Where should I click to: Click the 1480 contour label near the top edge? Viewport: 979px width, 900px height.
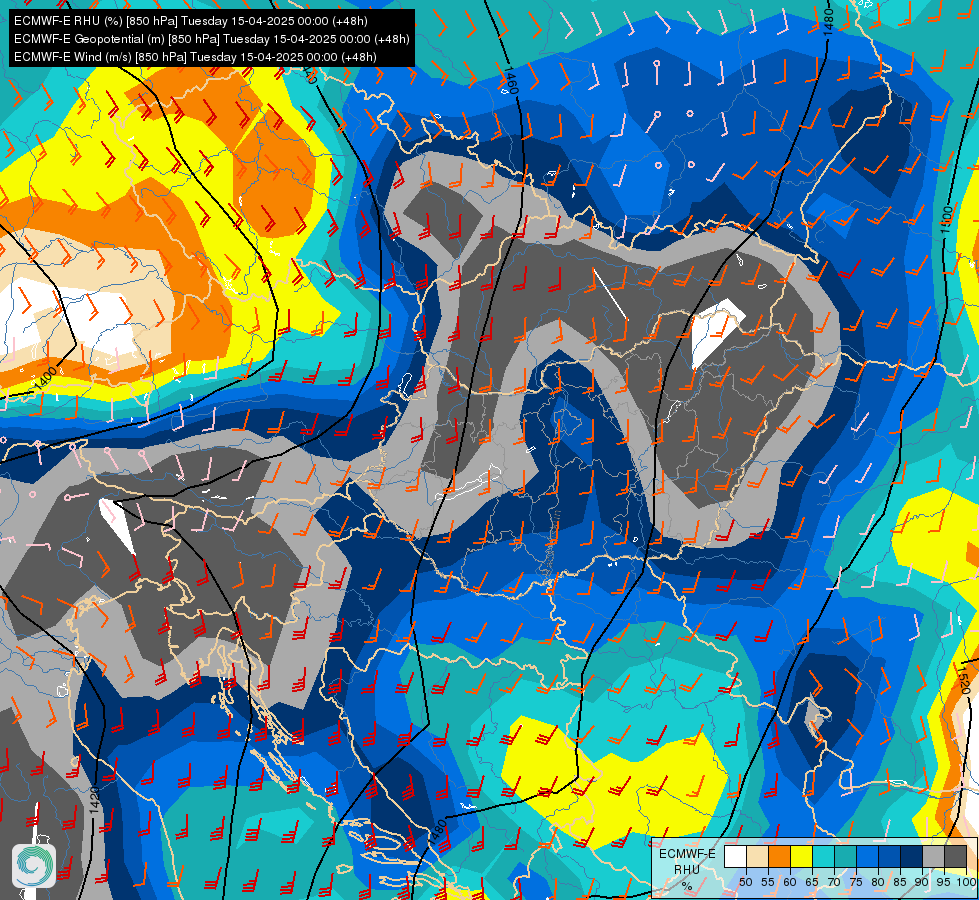[829, 21]
